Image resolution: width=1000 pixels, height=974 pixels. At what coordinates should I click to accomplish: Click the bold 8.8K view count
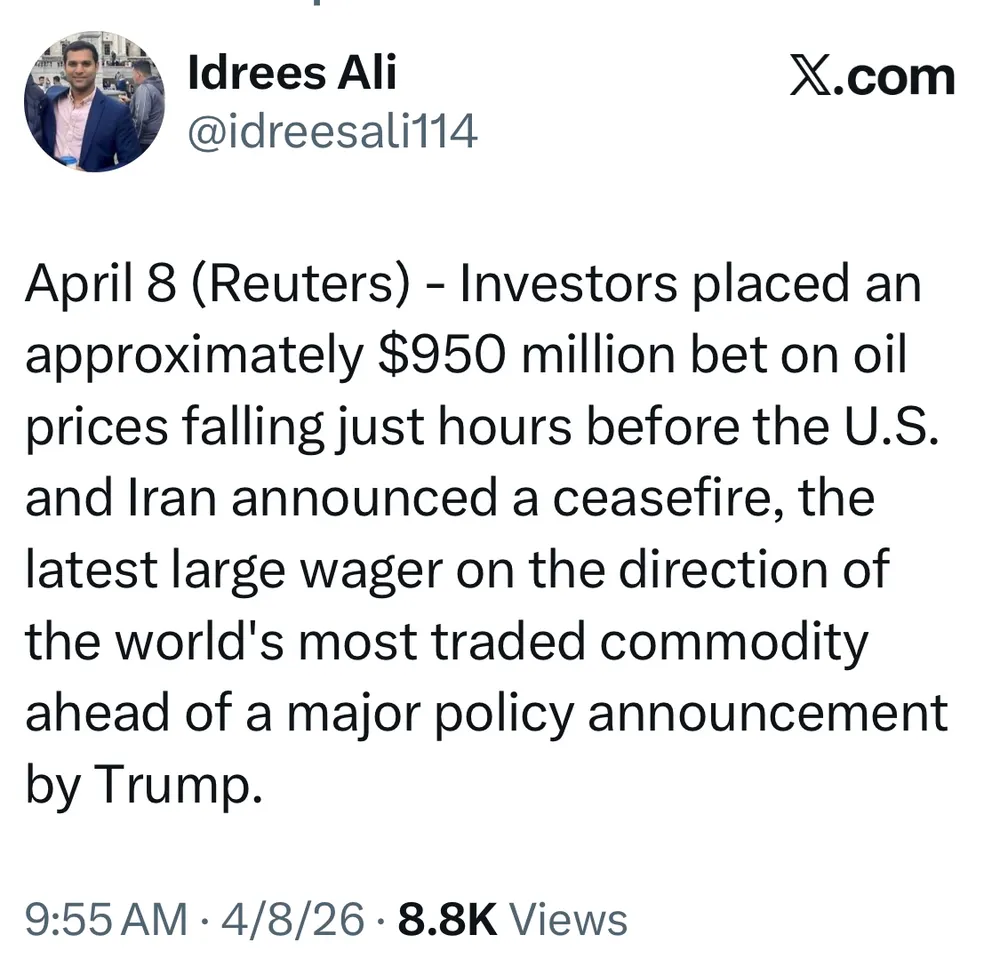coord(447,919)
